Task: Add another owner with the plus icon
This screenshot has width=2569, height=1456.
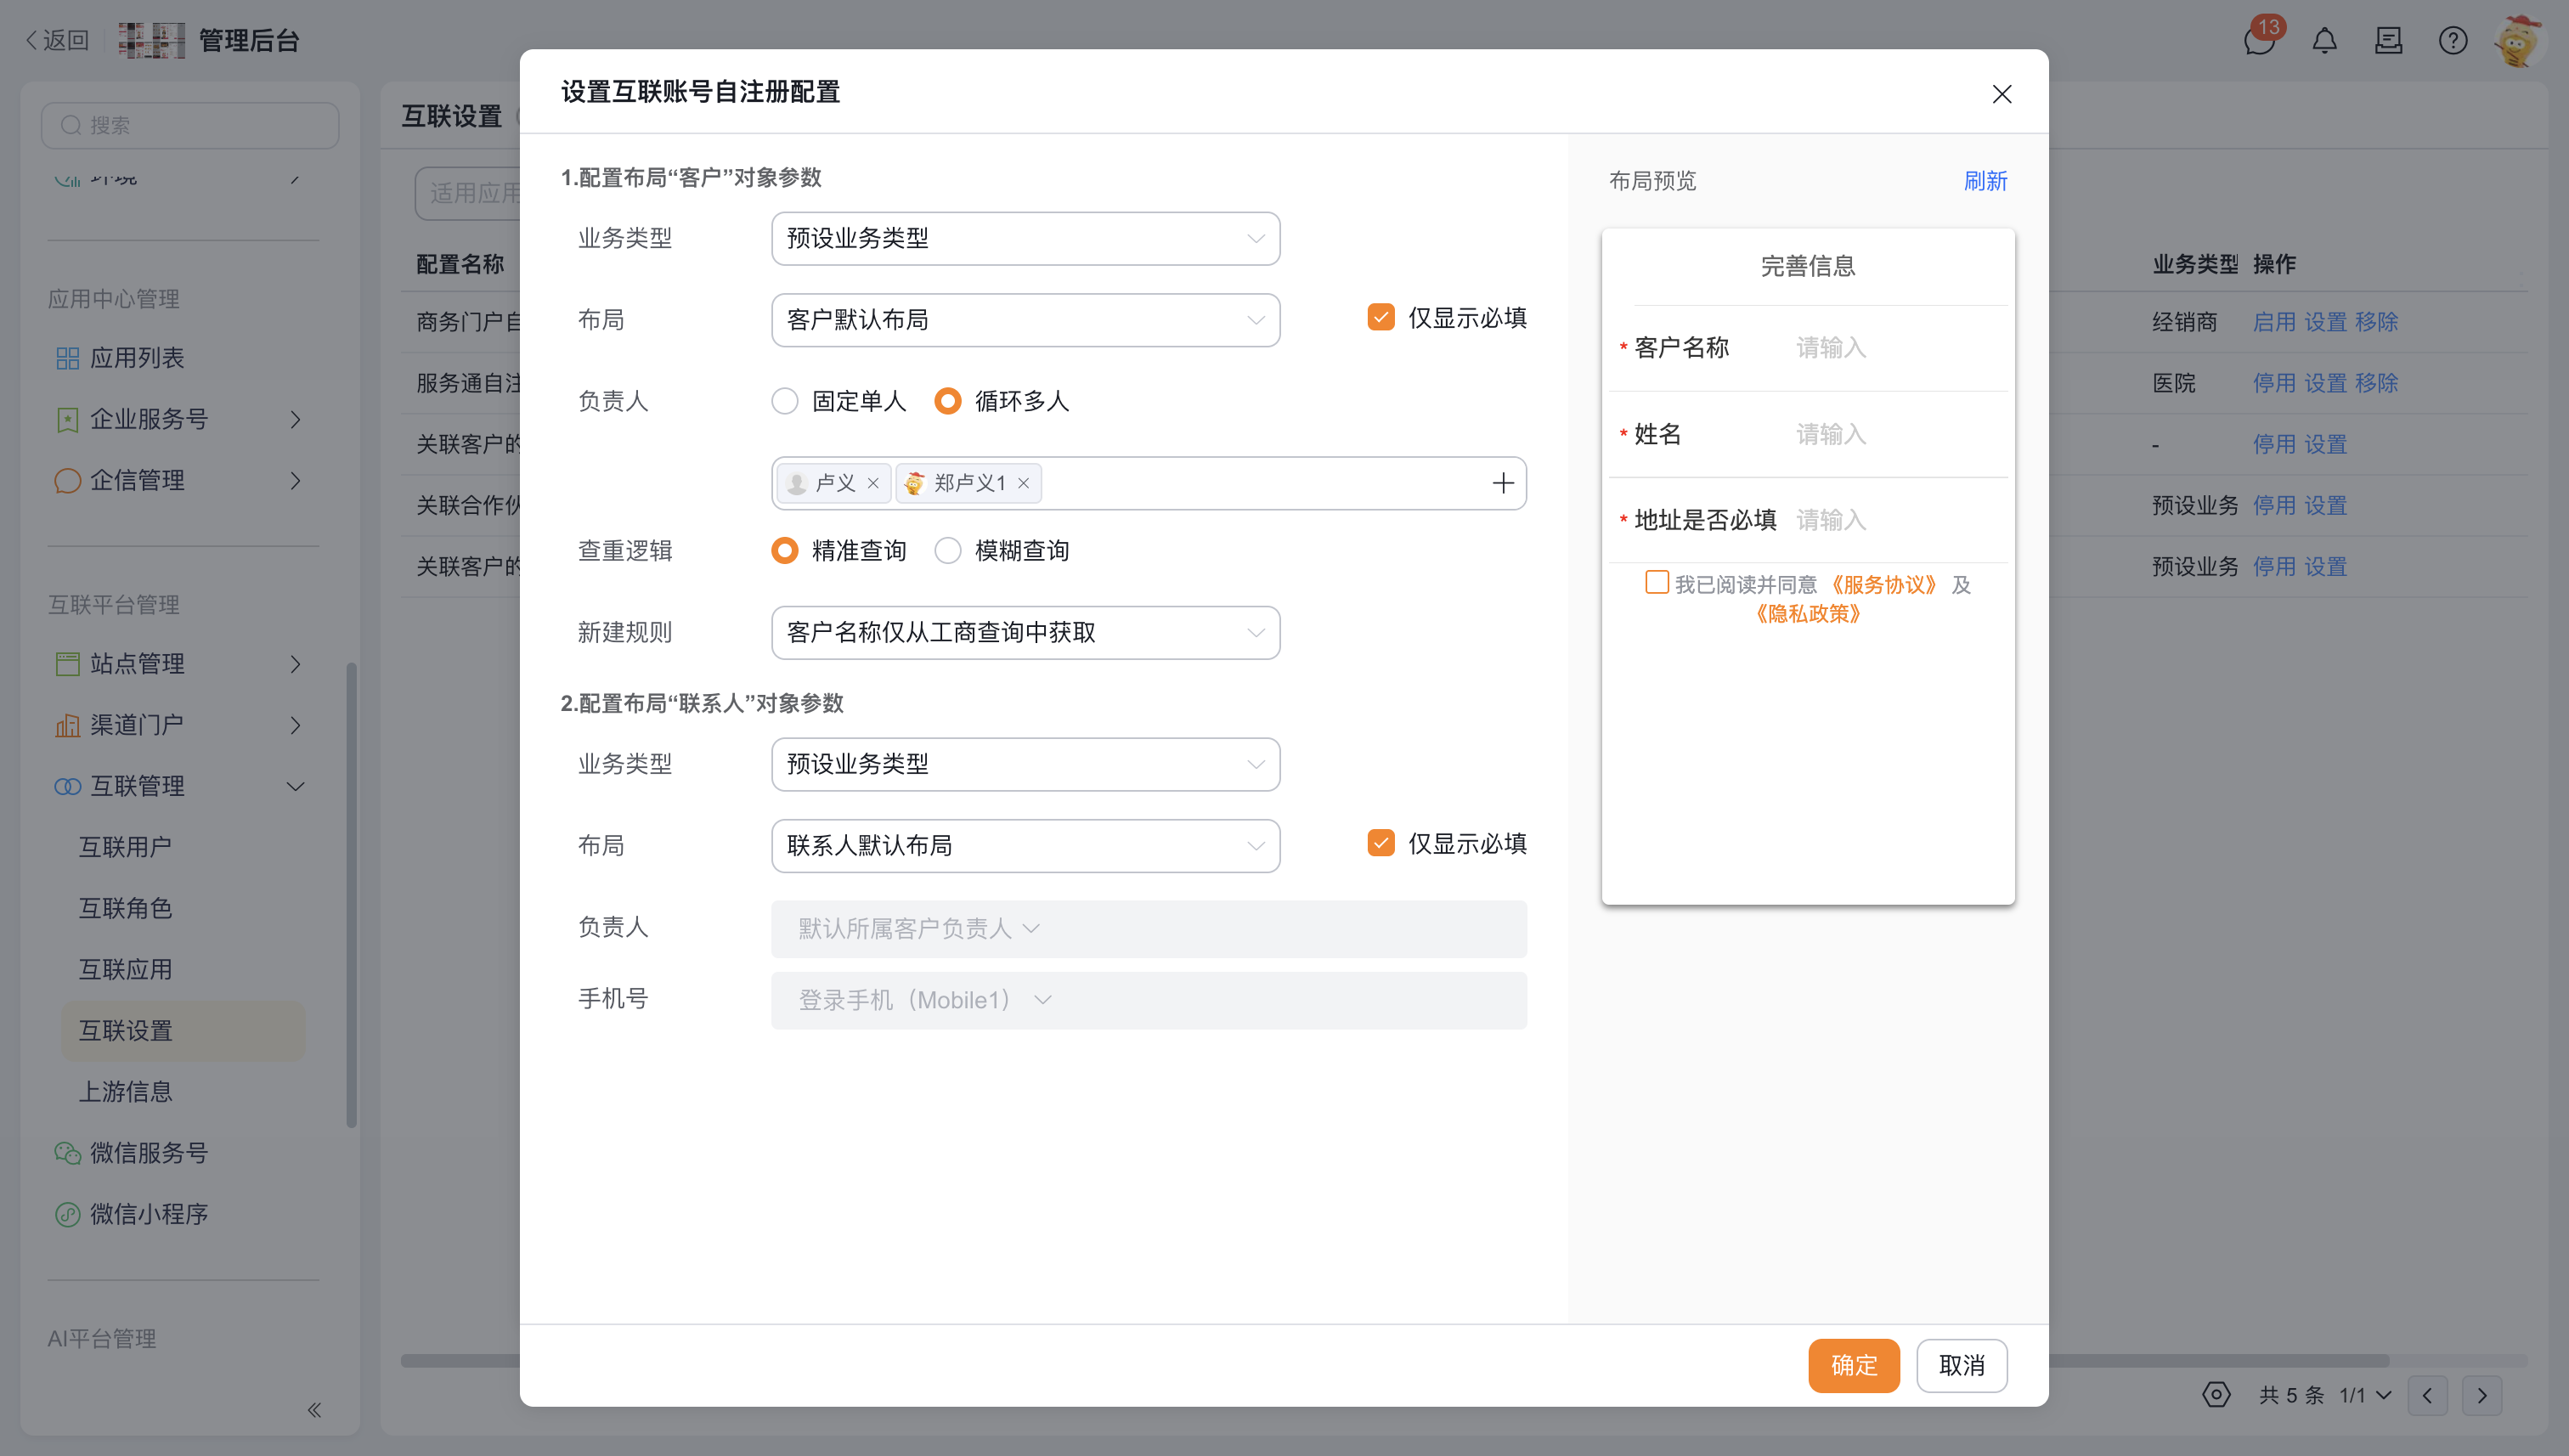Action: point(1502,483)
